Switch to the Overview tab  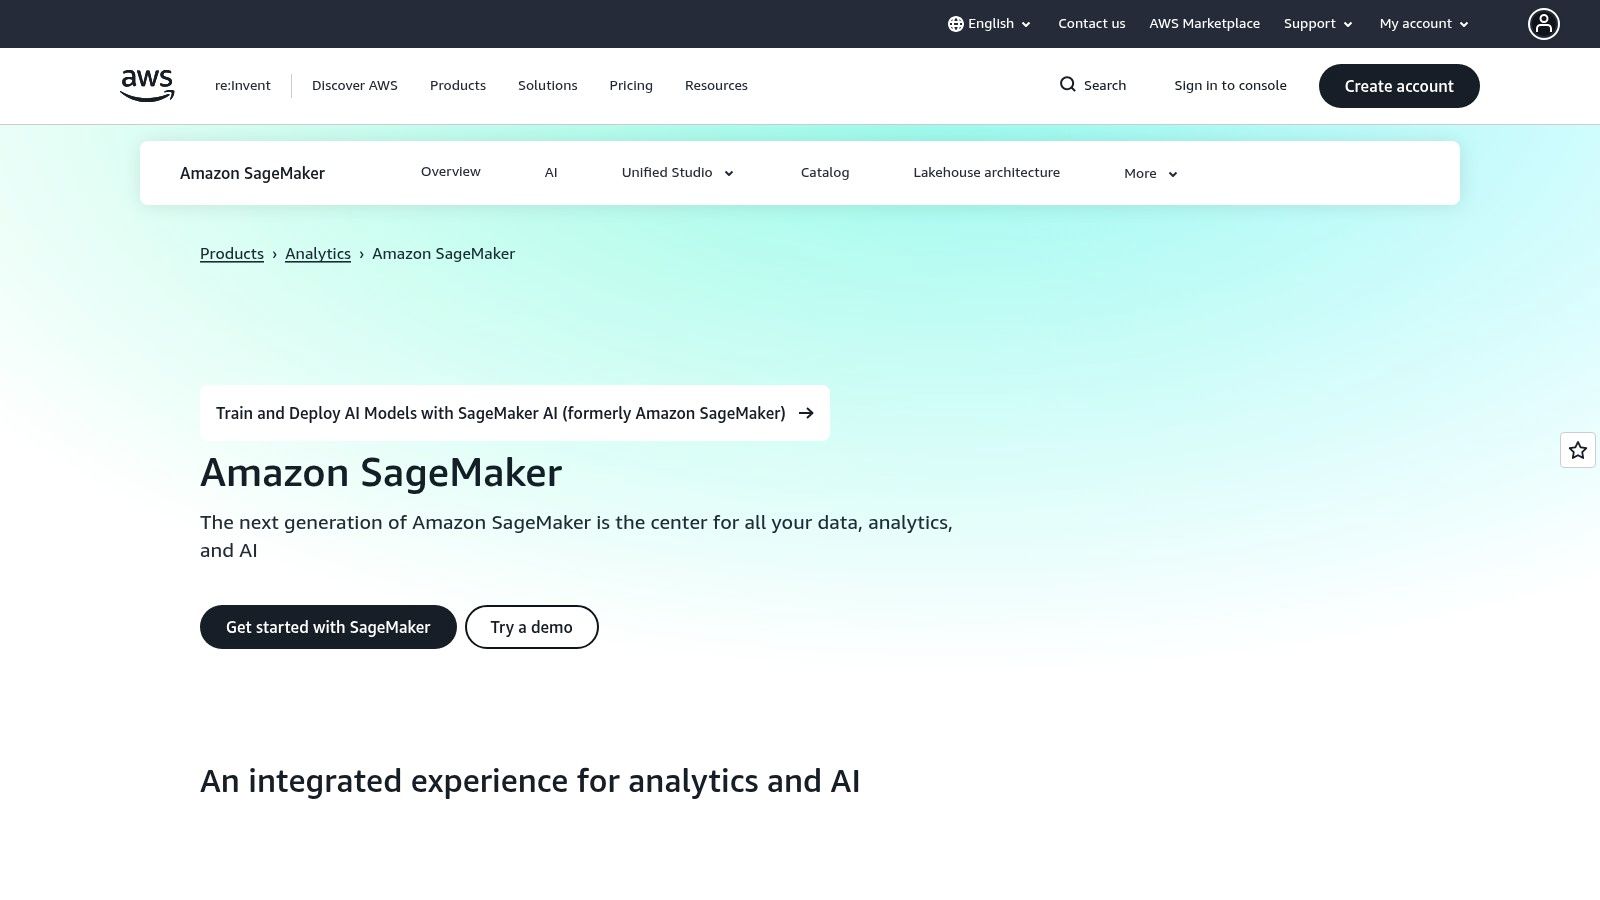coord(450,171)
